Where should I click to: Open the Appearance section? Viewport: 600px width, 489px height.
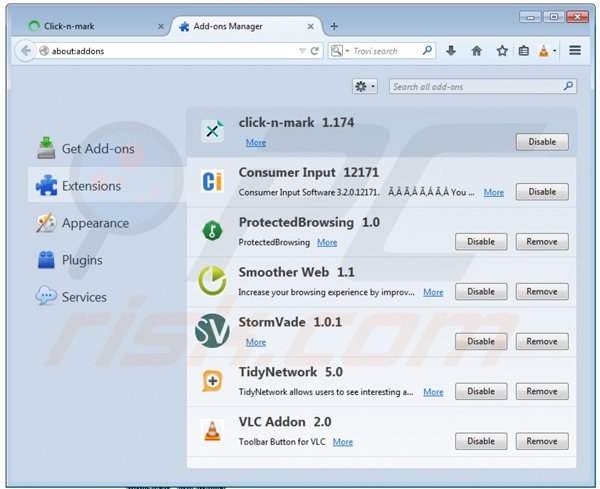(83, 223)
